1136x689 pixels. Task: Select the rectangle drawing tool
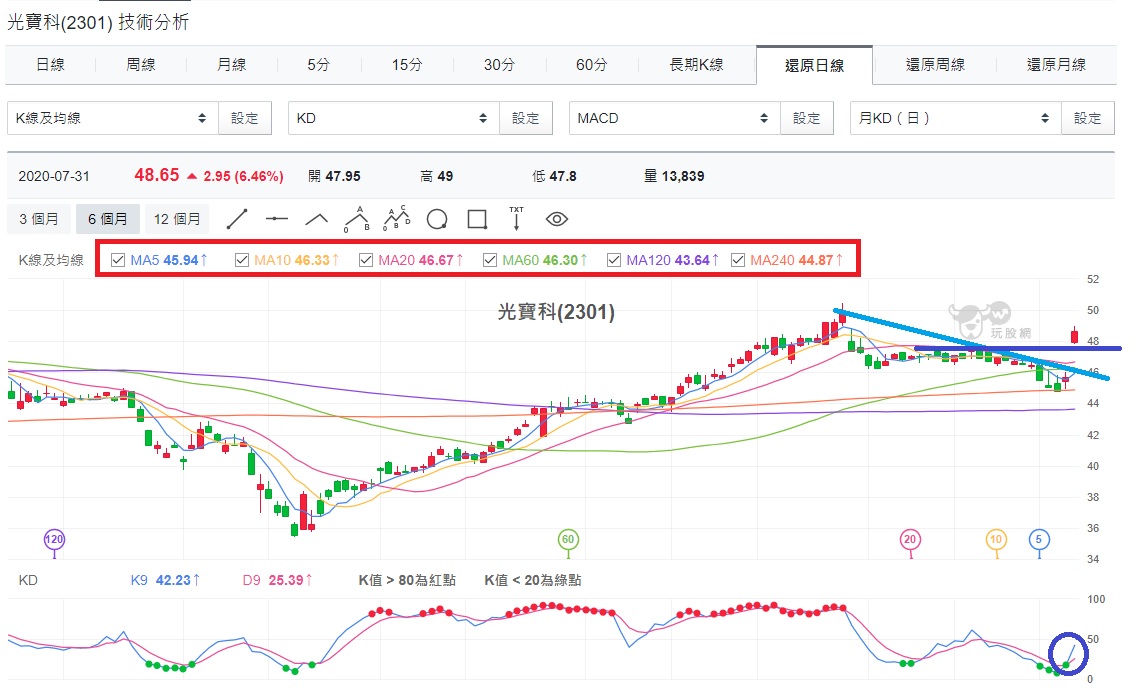tap(477, 219)
